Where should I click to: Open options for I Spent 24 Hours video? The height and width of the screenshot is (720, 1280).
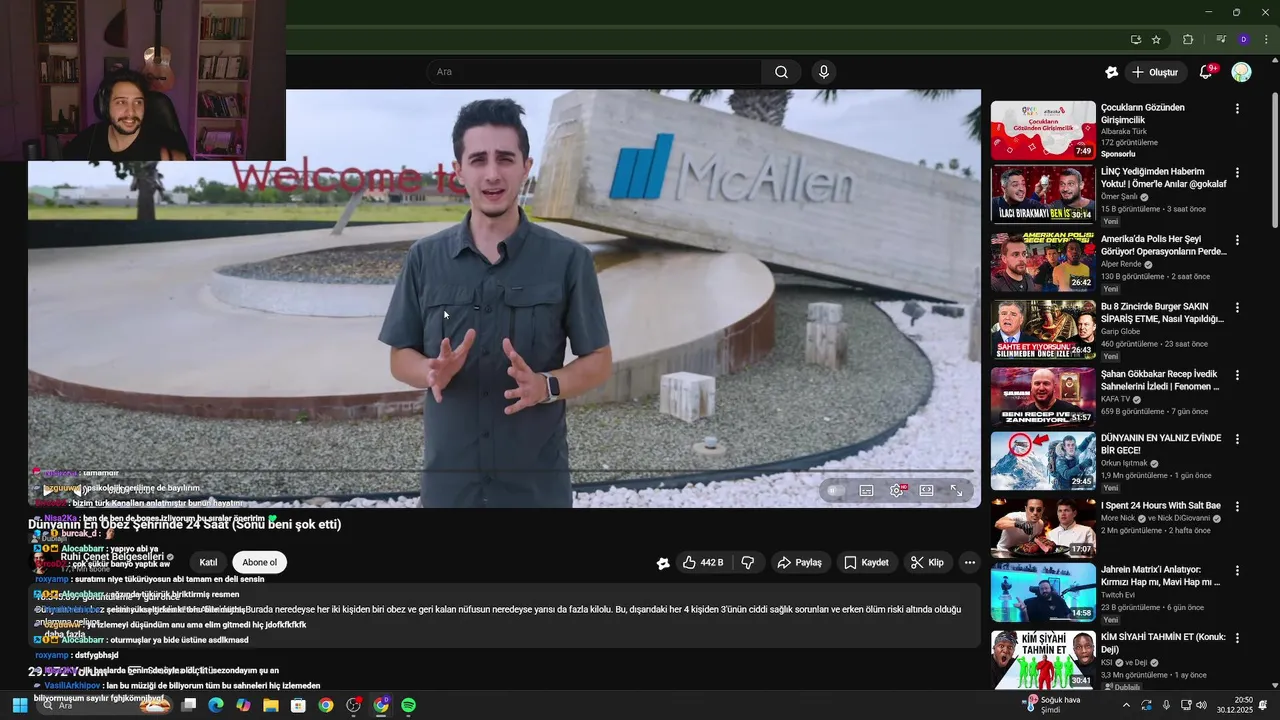coord(1237,506)
